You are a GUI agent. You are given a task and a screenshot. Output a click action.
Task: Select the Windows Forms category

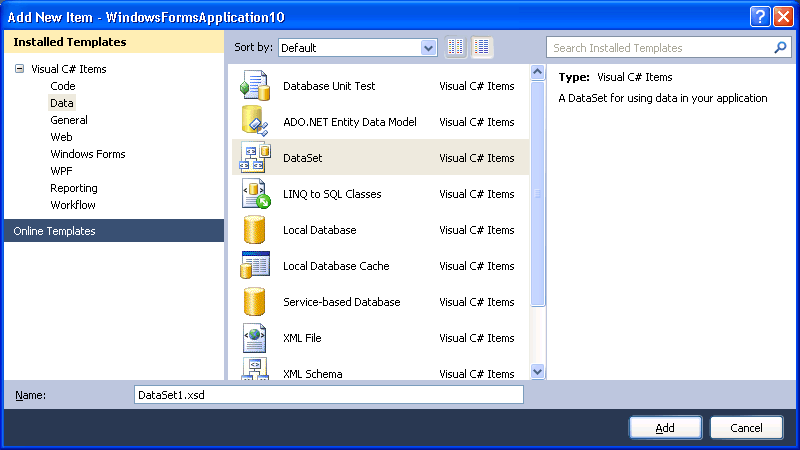tap(88, 154)
